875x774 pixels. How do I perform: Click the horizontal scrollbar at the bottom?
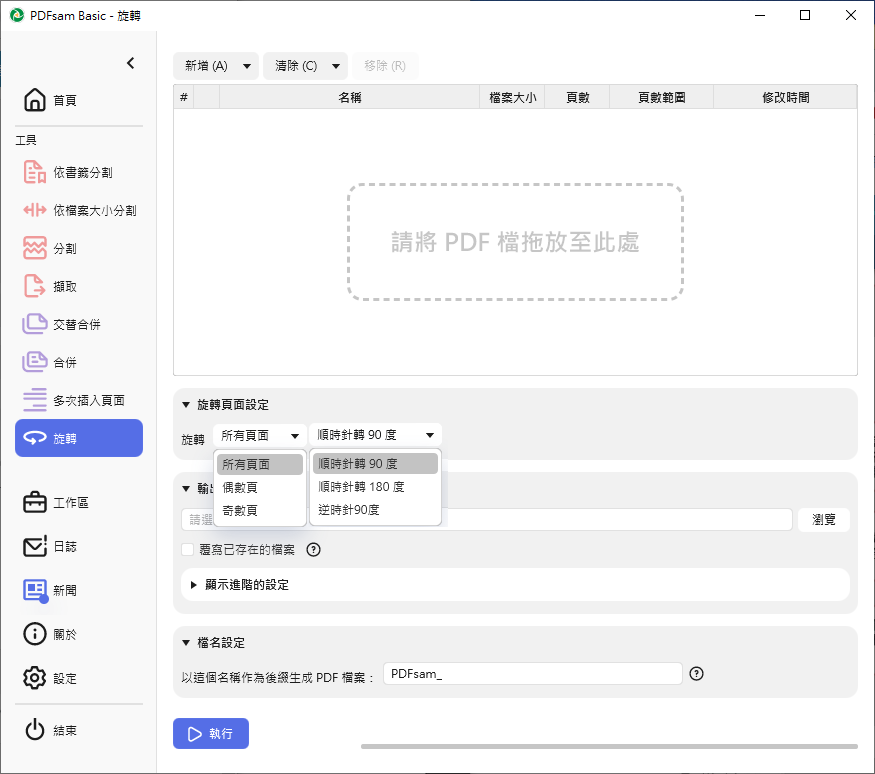(609, 746)
